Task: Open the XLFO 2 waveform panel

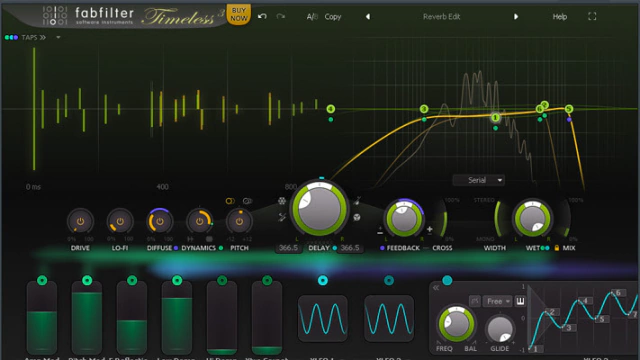Action: pos(389,318)
